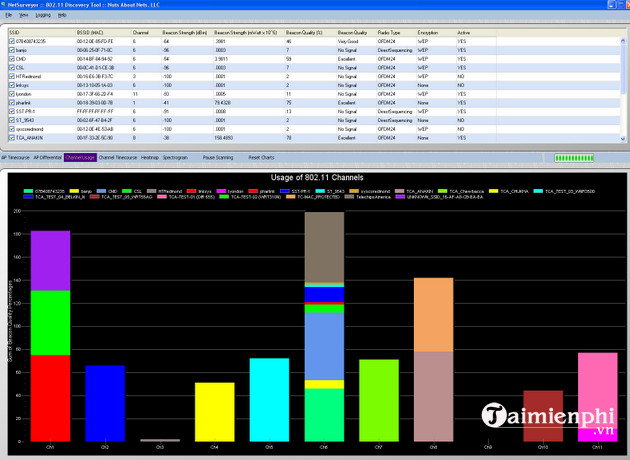Uncheck the pharlink network checkbox
630x460 pixels.
(12, 103)
